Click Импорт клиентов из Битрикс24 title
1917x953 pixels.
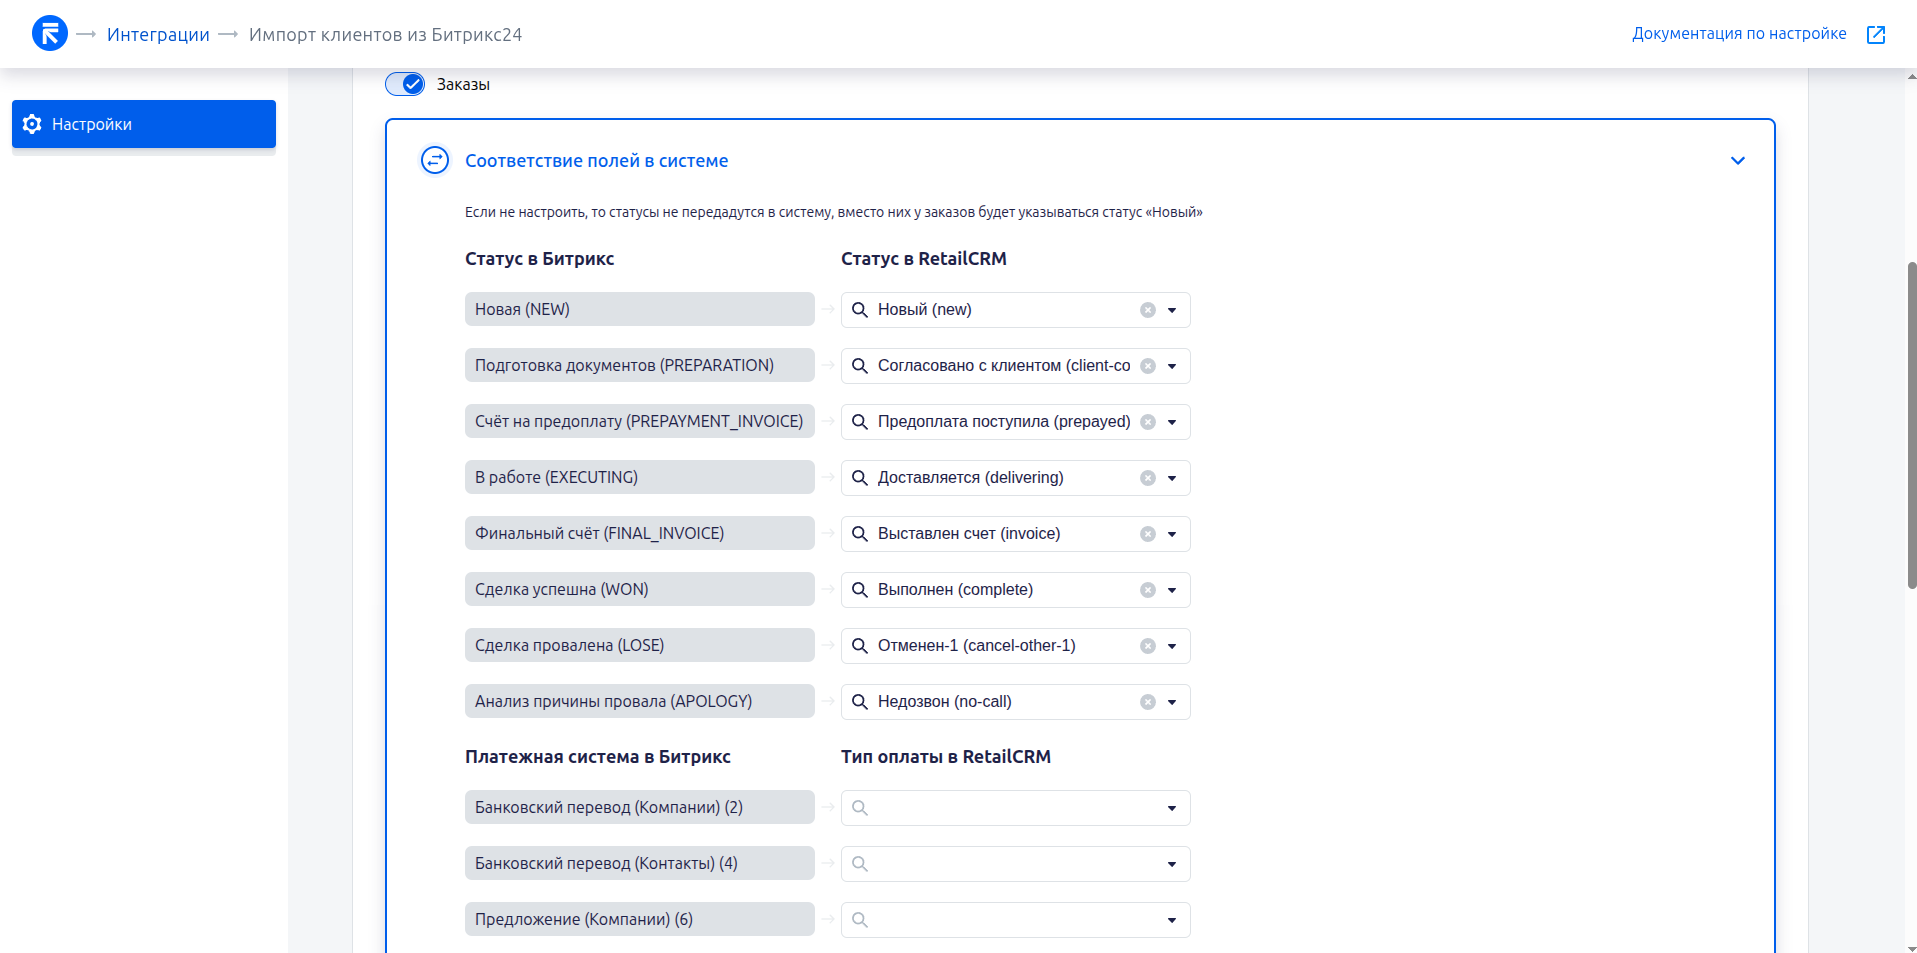point(385,35)
